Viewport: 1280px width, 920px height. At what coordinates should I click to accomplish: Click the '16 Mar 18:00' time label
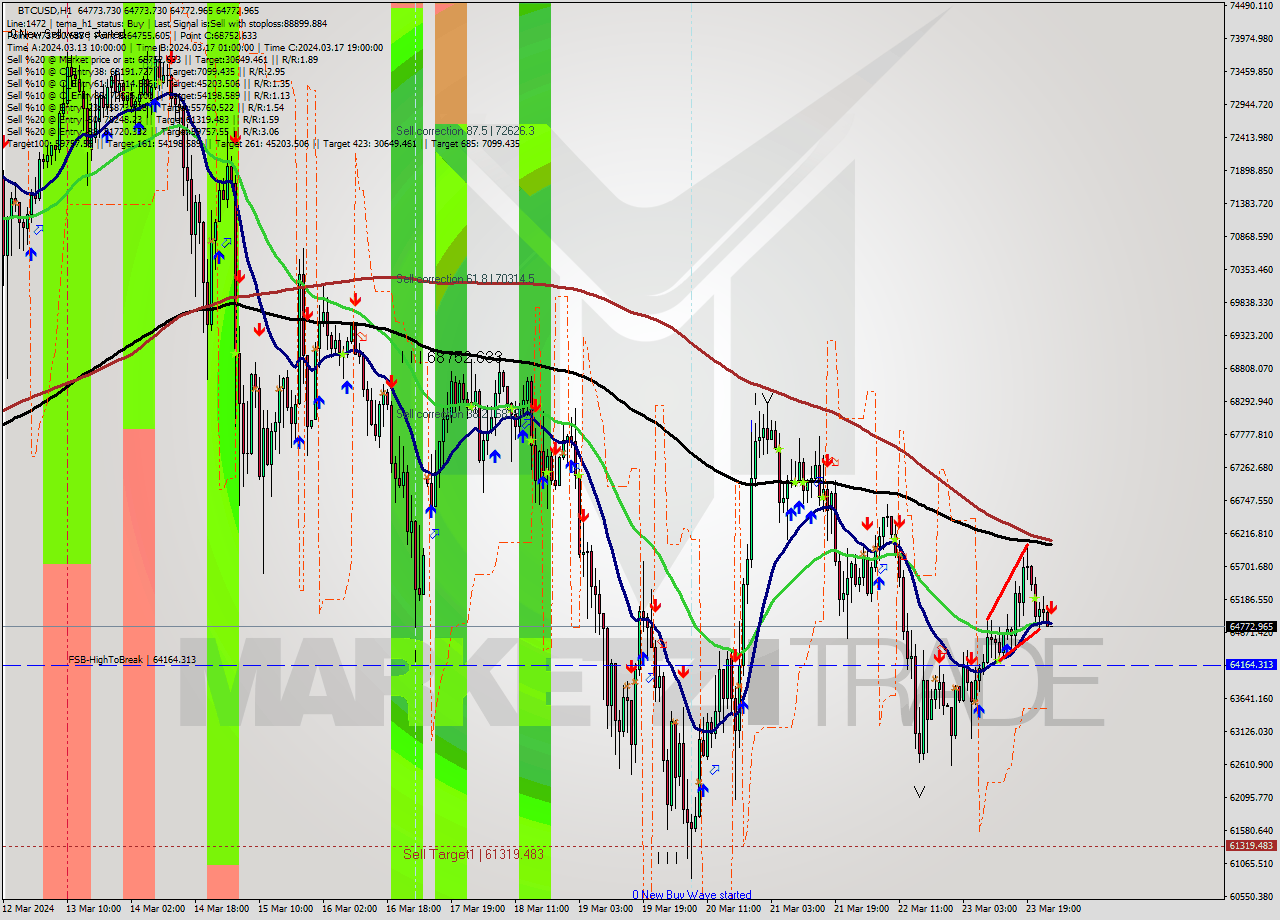pos(414,909)
